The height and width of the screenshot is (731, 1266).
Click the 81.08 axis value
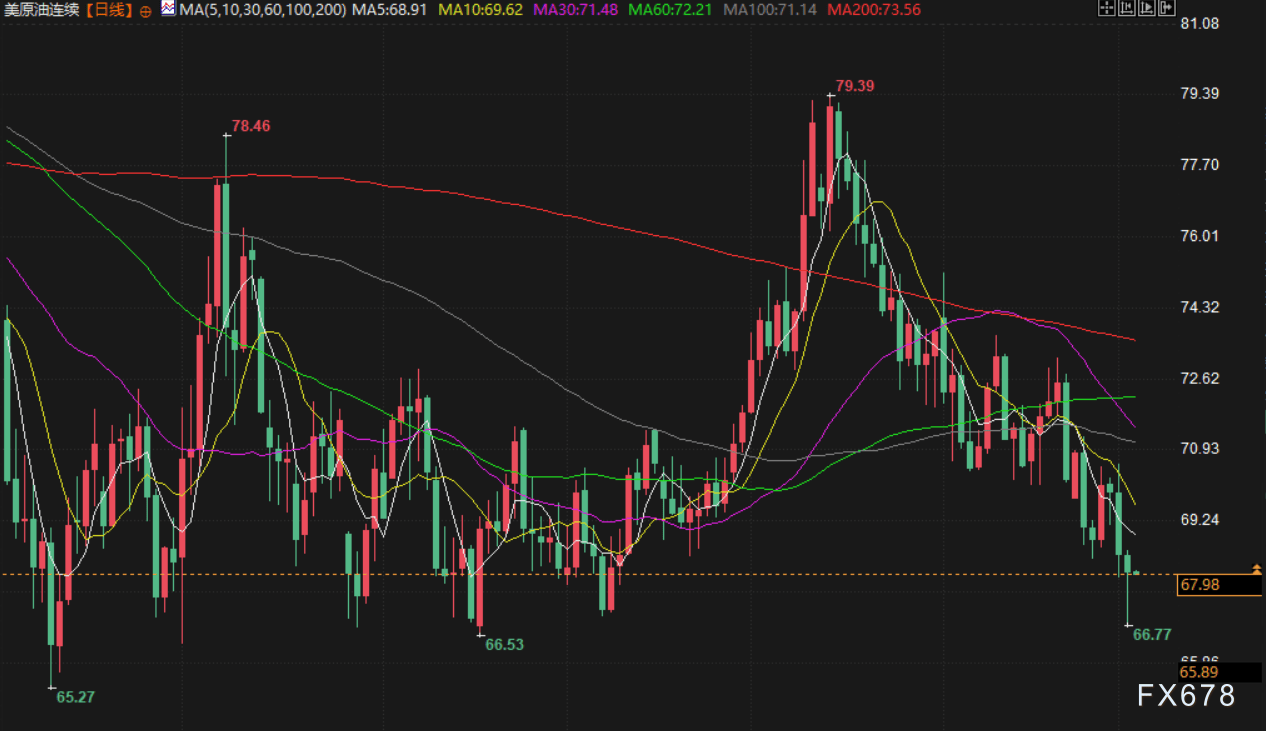click(1200, 23)
